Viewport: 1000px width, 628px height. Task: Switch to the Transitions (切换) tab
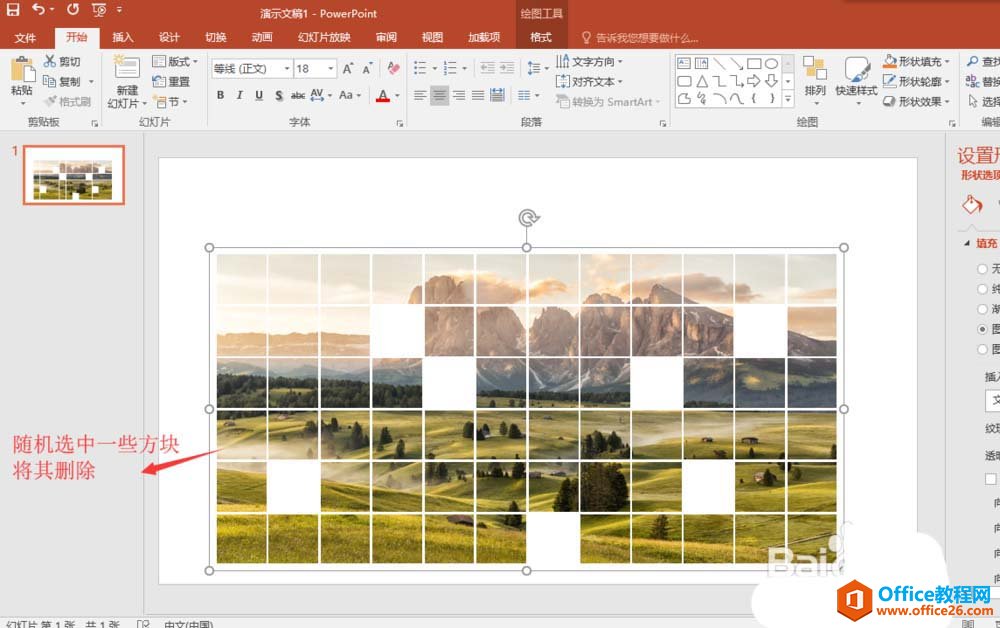click(216, 37)
